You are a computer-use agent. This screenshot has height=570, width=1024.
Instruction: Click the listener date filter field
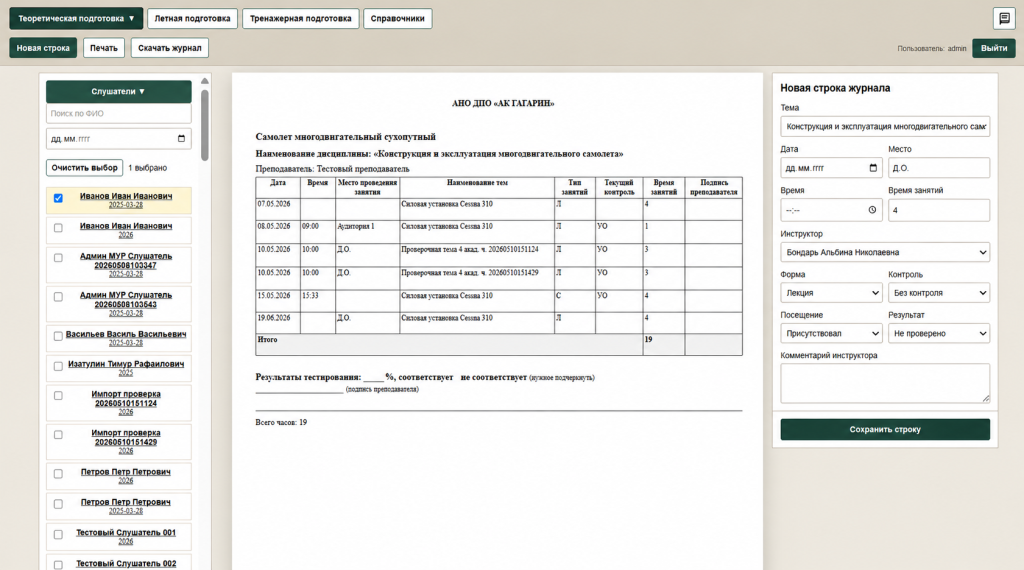pyautogui.click(x=118, y=138)
